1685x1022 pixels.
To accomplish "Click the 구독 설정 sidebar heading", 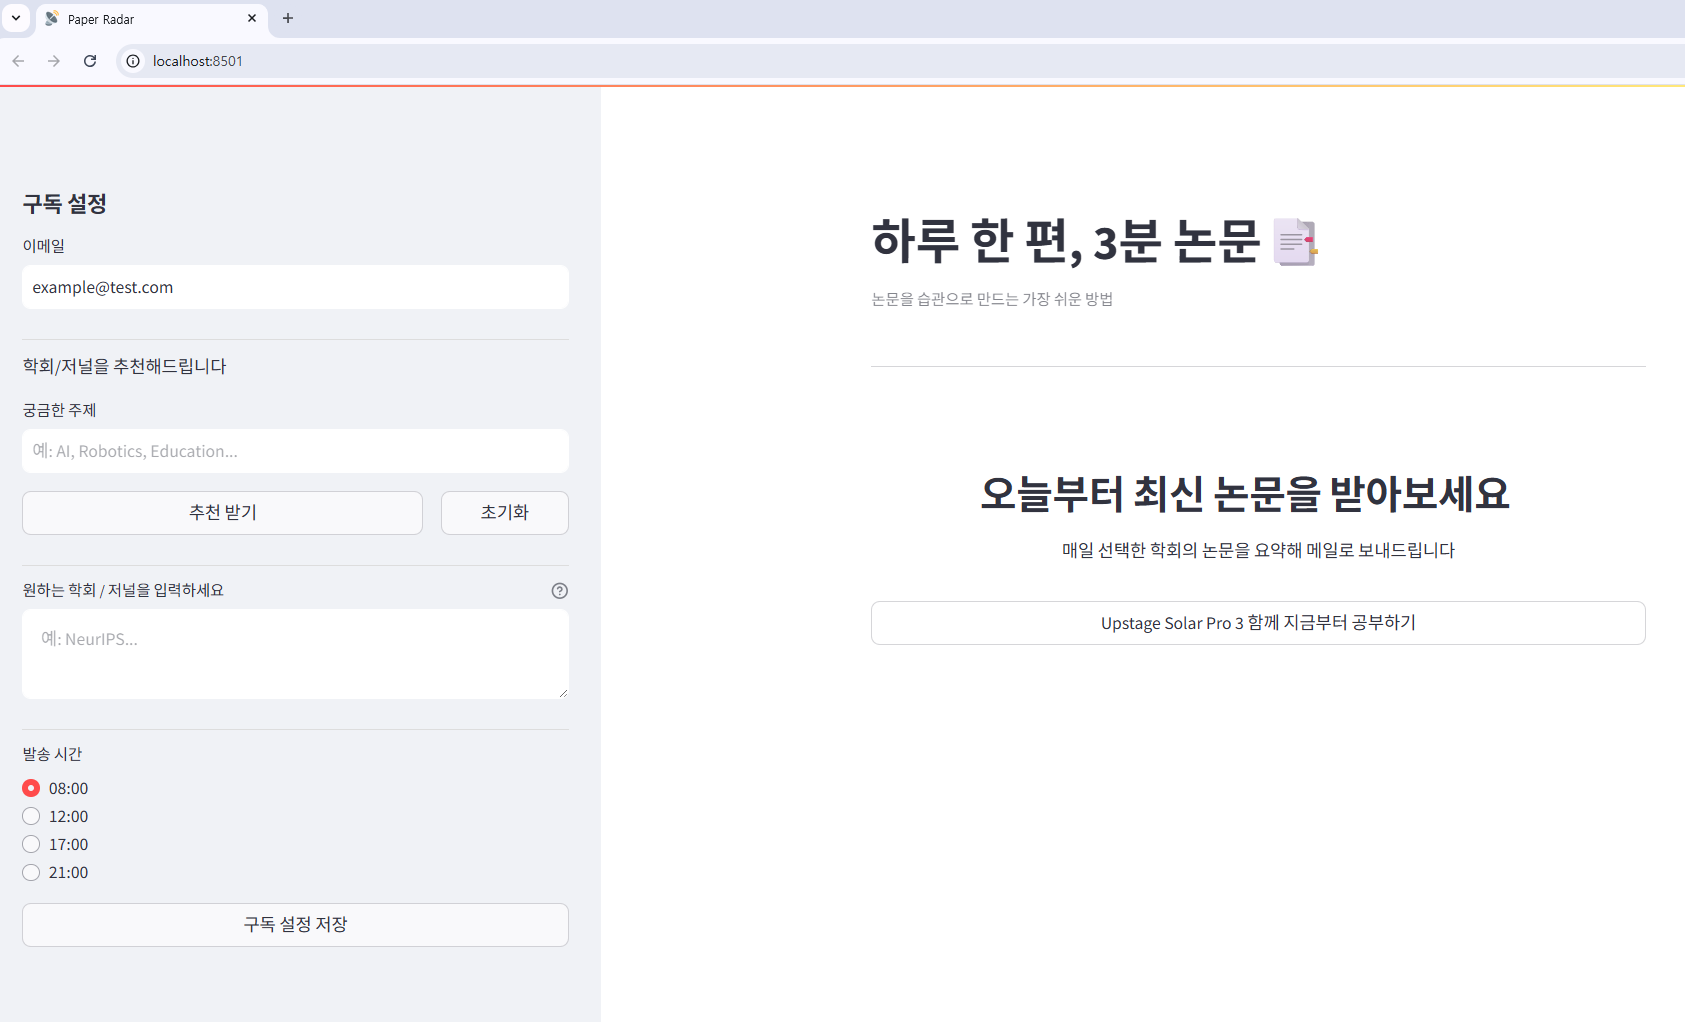I will click(x=65, y=204).
